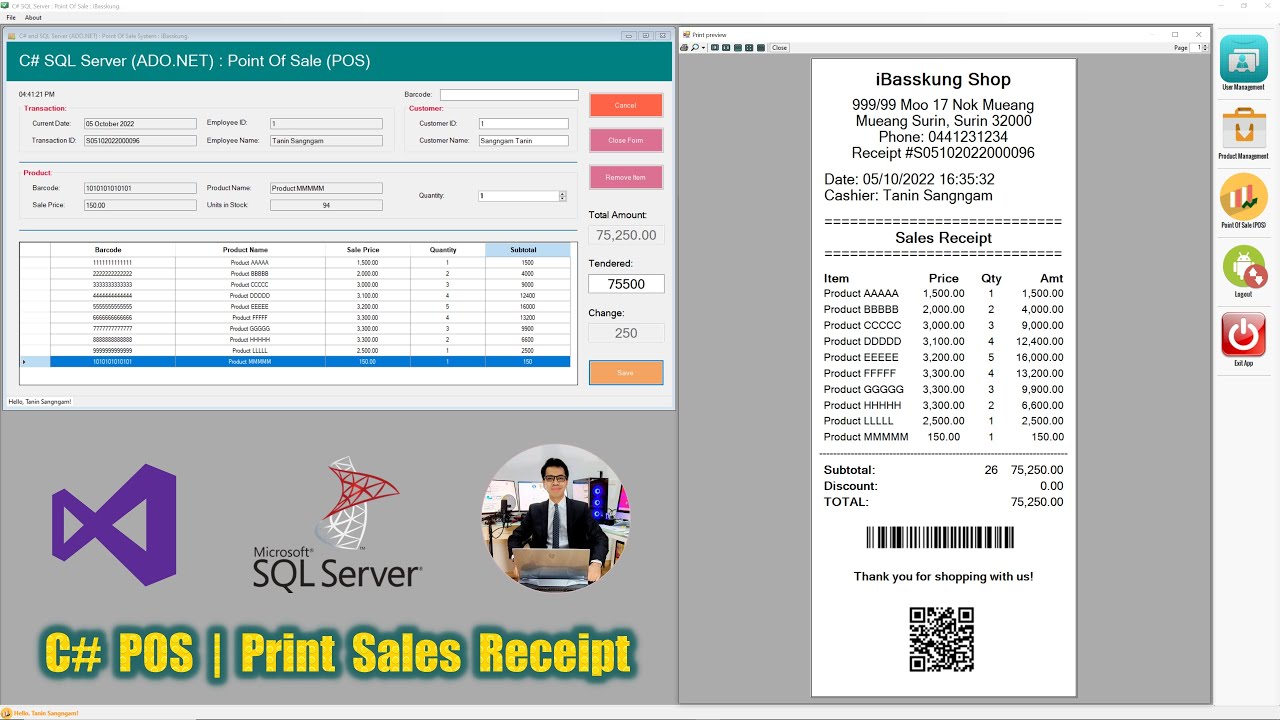Select the Four pages layout icon
The width and height of the screenshot is (1280, 720).
749,47
